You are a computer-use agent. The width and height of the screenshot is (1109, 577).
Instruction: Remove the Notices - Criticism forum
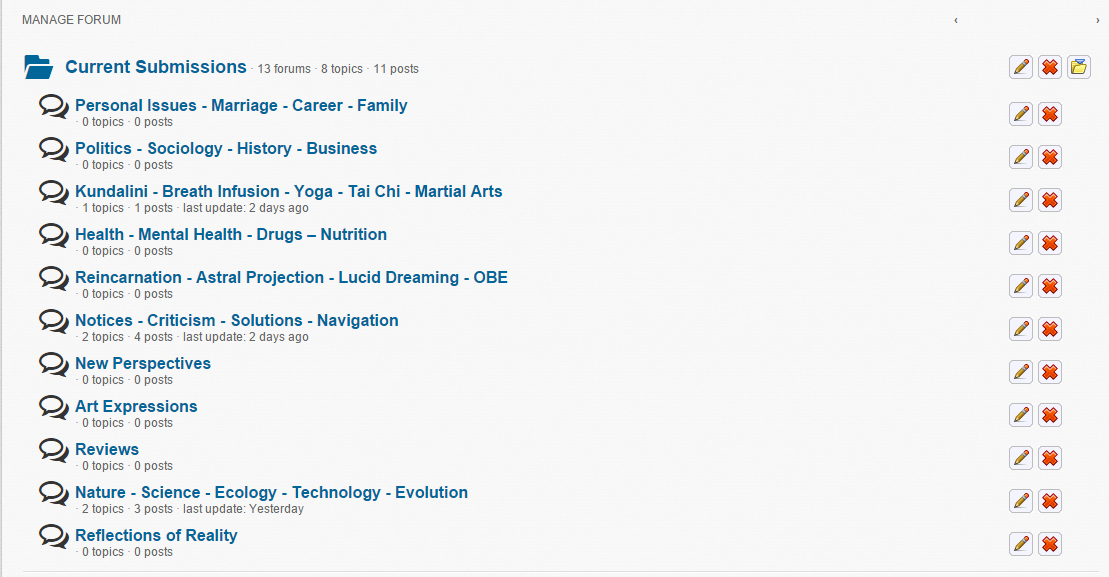1050,329
